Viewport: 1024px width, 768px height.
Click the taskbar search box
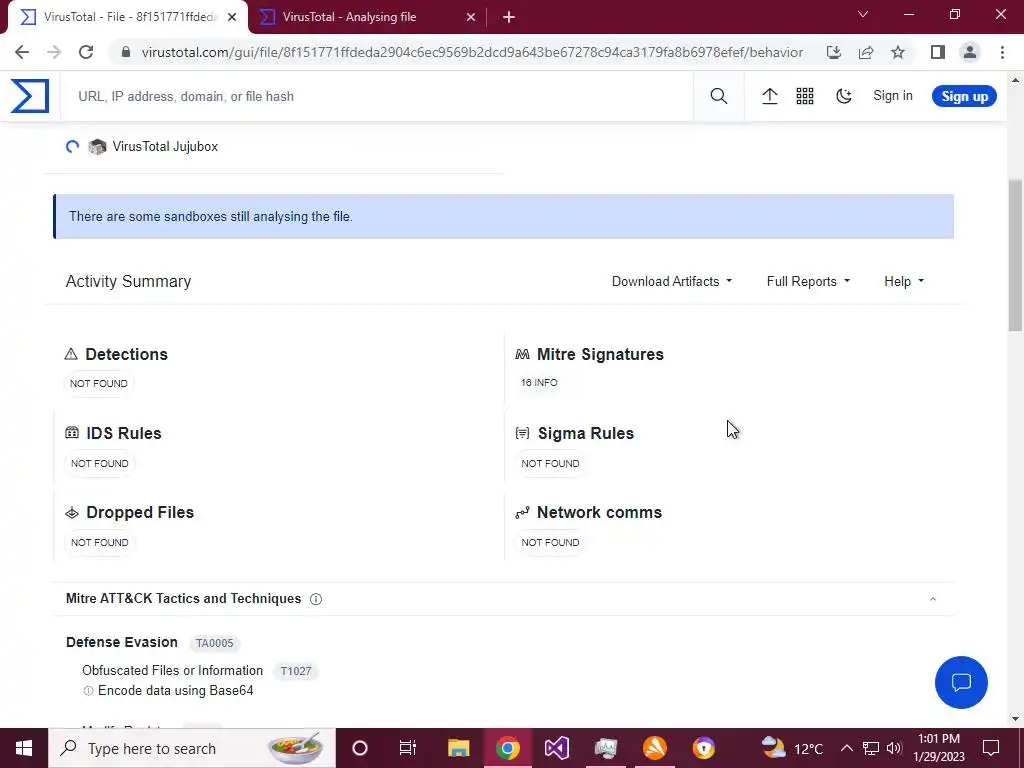192,748
